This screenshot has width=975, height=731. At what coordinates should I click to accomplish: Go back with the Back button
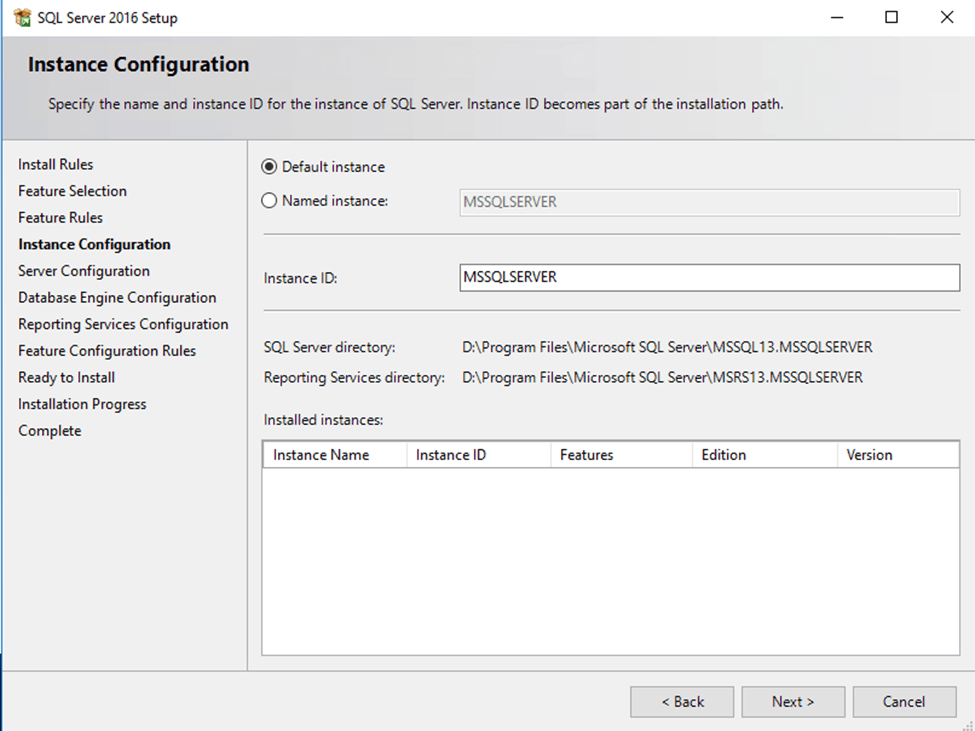(682, 702)
